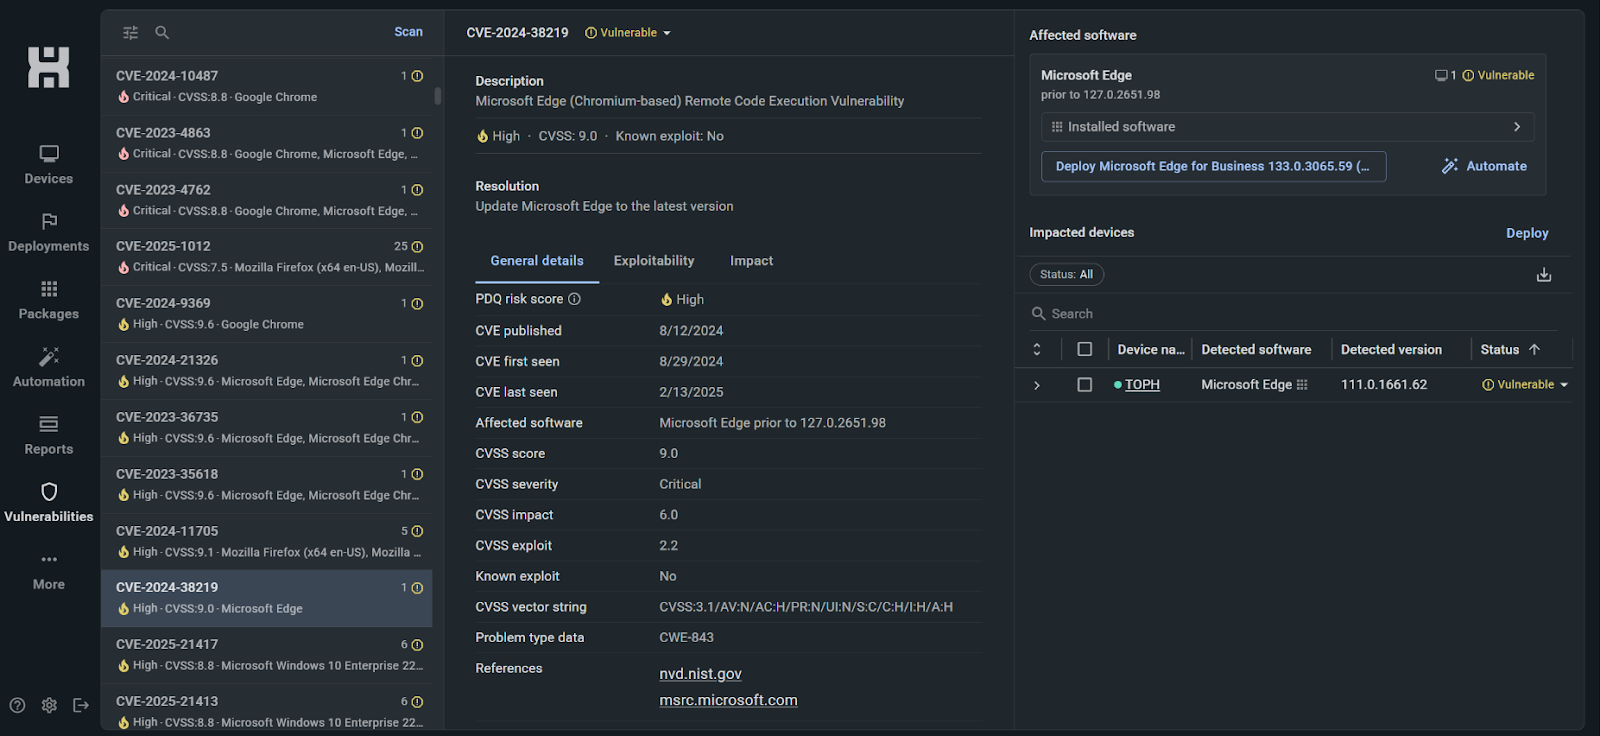Click the PDQ logo icon
The width and height of the screenshot is (1600, 736).
(x=48, y=68)
